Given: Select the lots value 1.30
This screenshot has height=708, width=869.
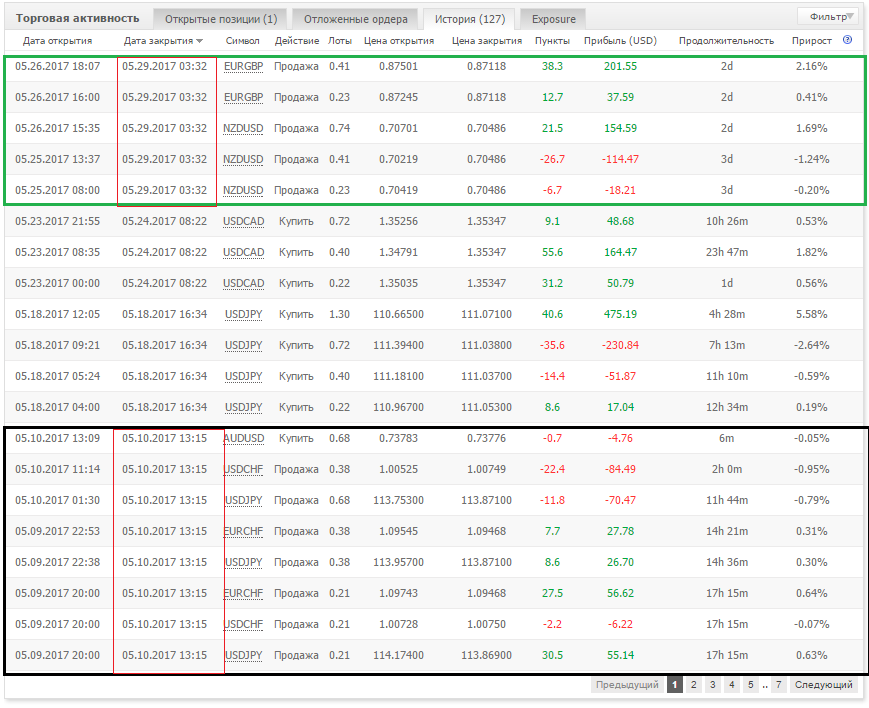Looking at the screenshot, I should [x=339, y=315].
